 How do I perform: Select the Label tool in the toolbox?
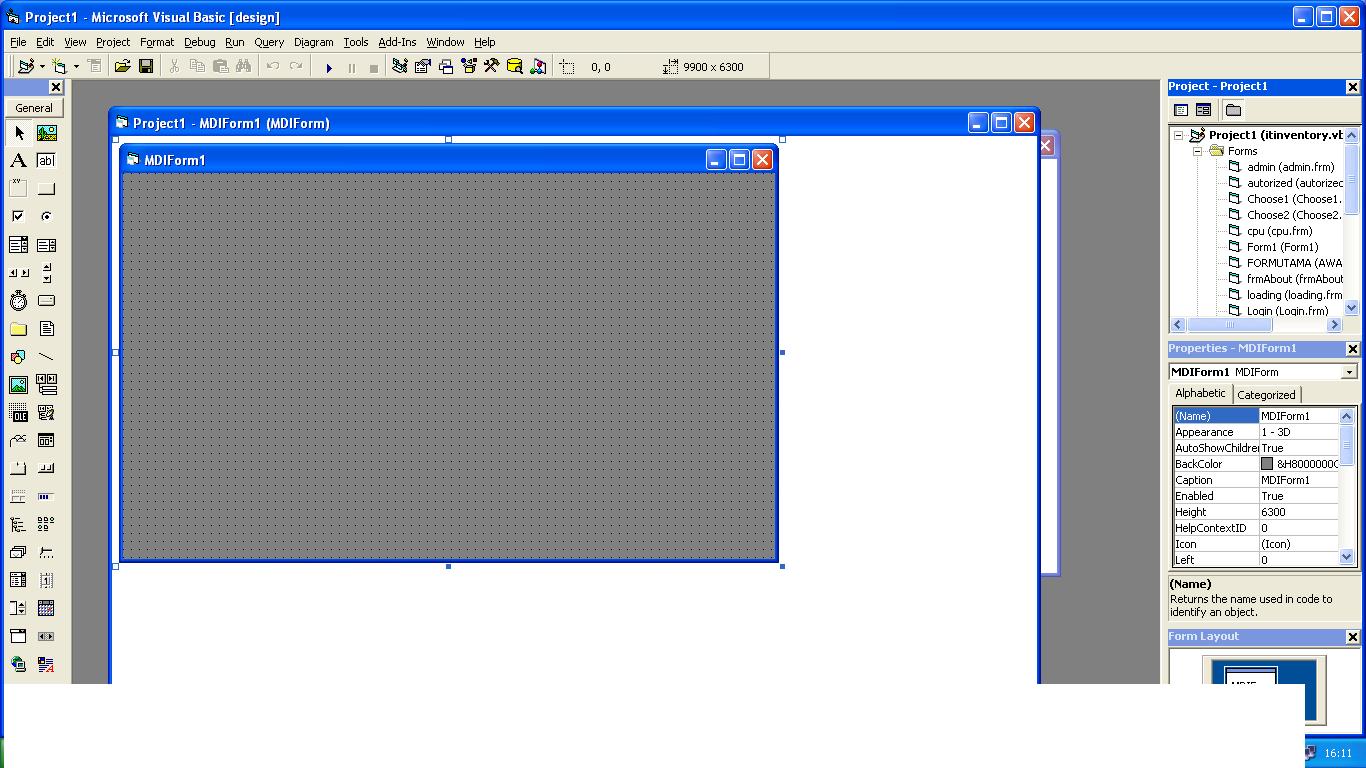coord(18,160)
